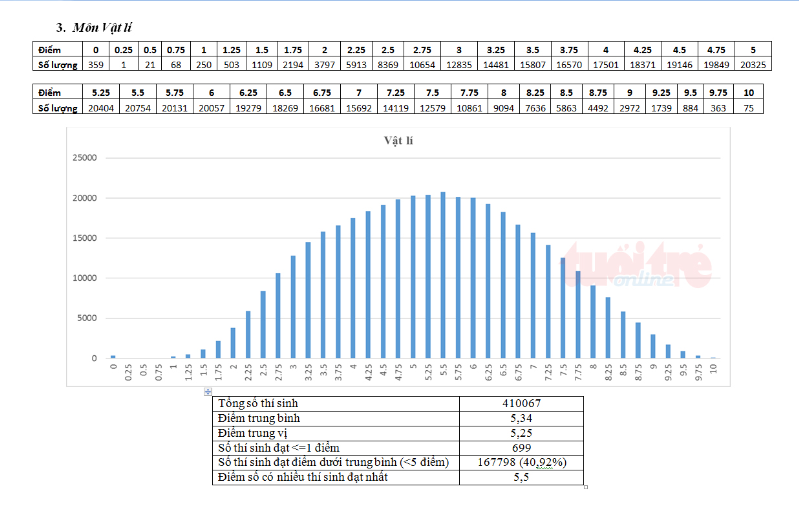Click the tallest bar at score 5.5
This screenshot has height=522, width=799.
[x=443, y=275]
